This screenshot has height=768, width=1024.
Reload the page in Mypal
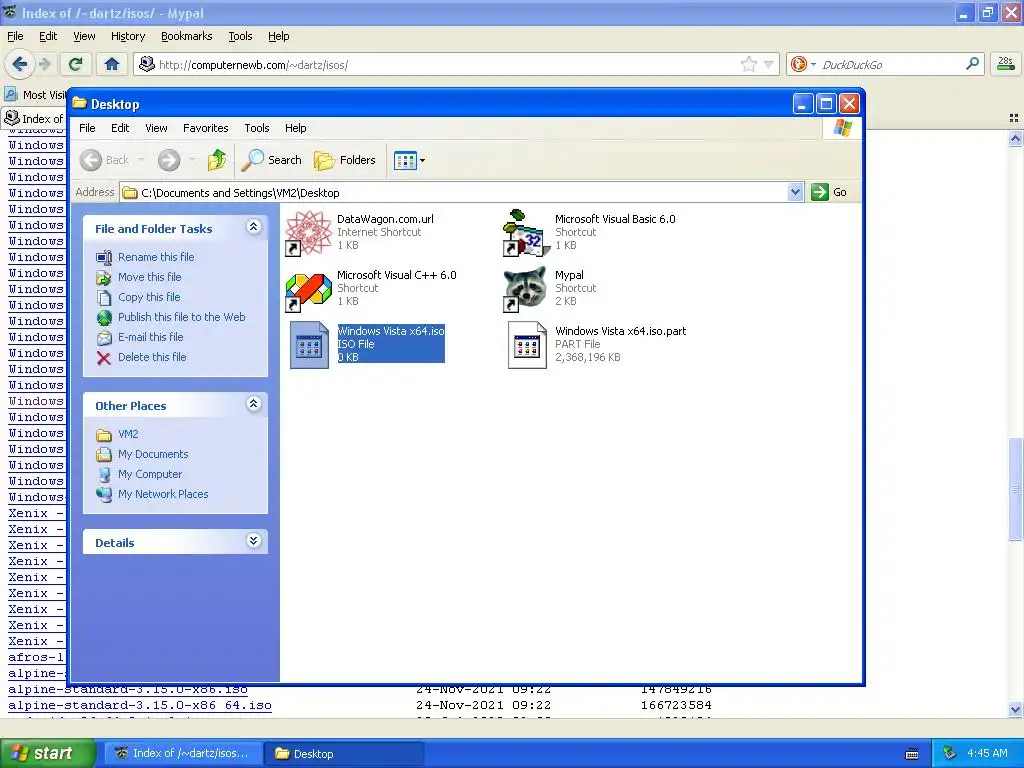[x=76, y=64]
